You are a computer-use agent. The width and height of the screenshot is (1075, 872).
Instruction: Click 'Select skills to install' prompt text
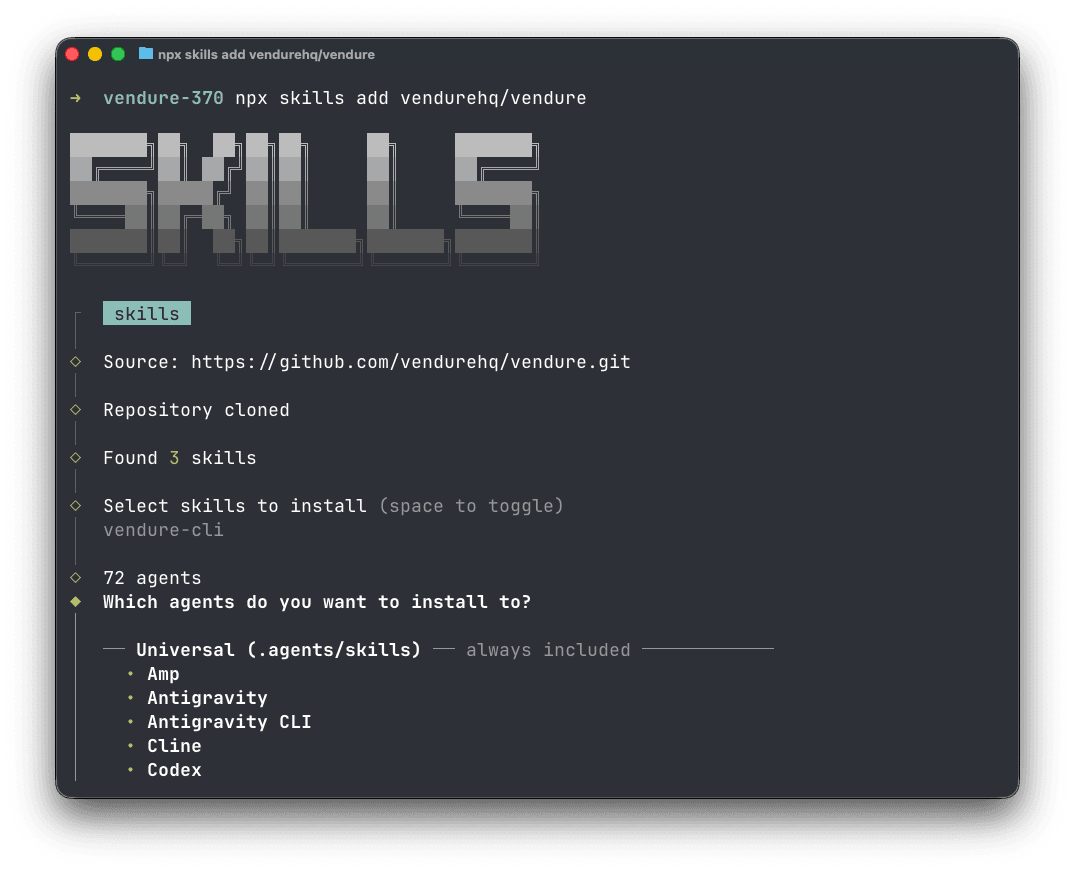(x=234, y=506)
